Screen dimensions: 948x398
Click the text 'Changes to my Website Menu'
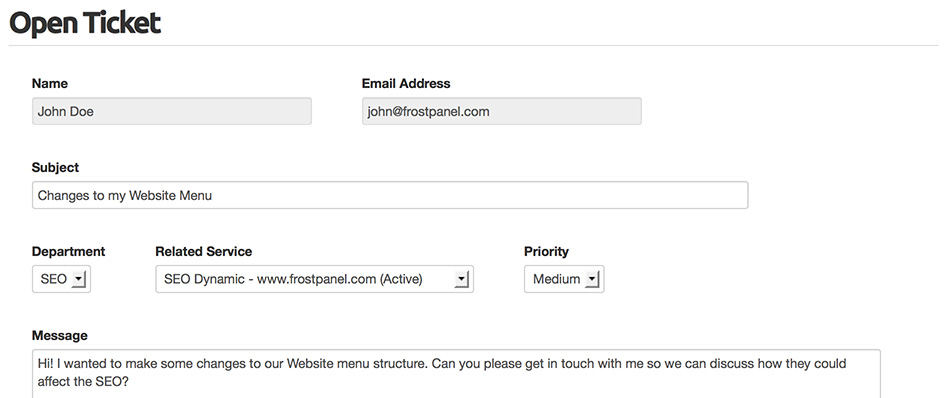[x=125, y=196]
